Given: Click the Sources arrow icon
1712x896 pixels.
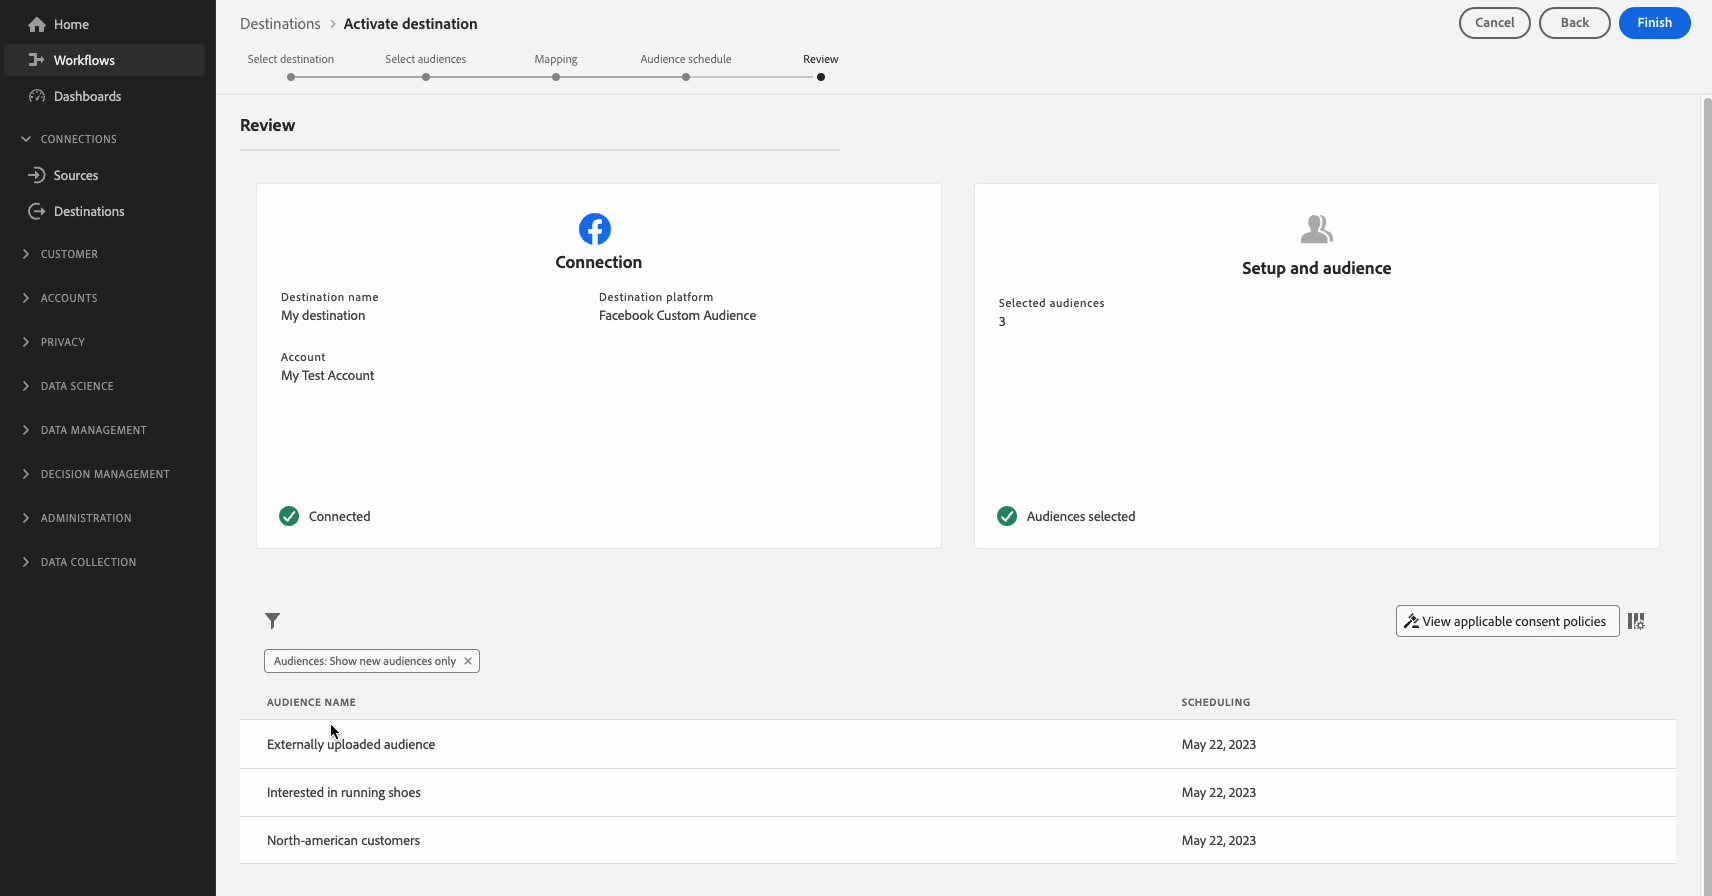Looking at the screenshot, I should [x=37, y=175].
